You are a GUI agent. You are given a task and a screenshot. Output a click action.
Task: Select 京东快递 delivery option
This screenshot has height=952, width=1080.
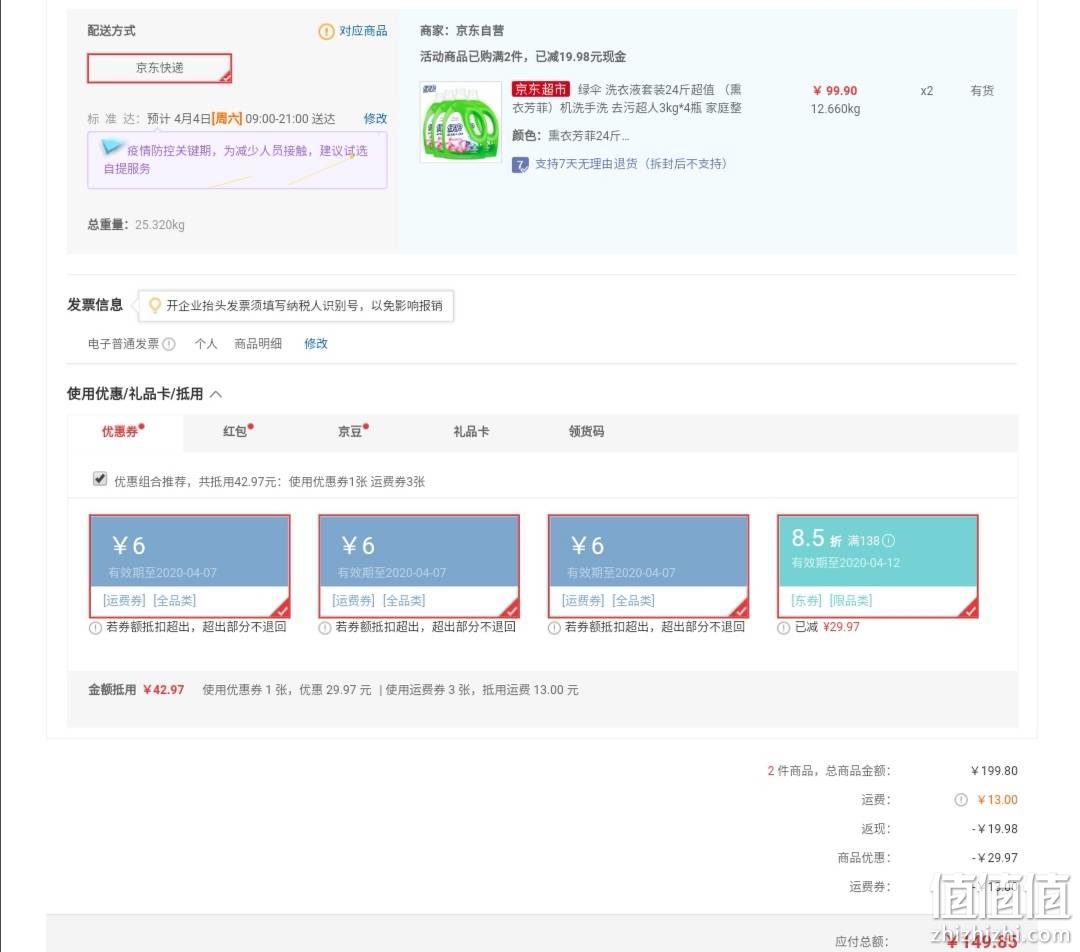[x=159, y=68]
